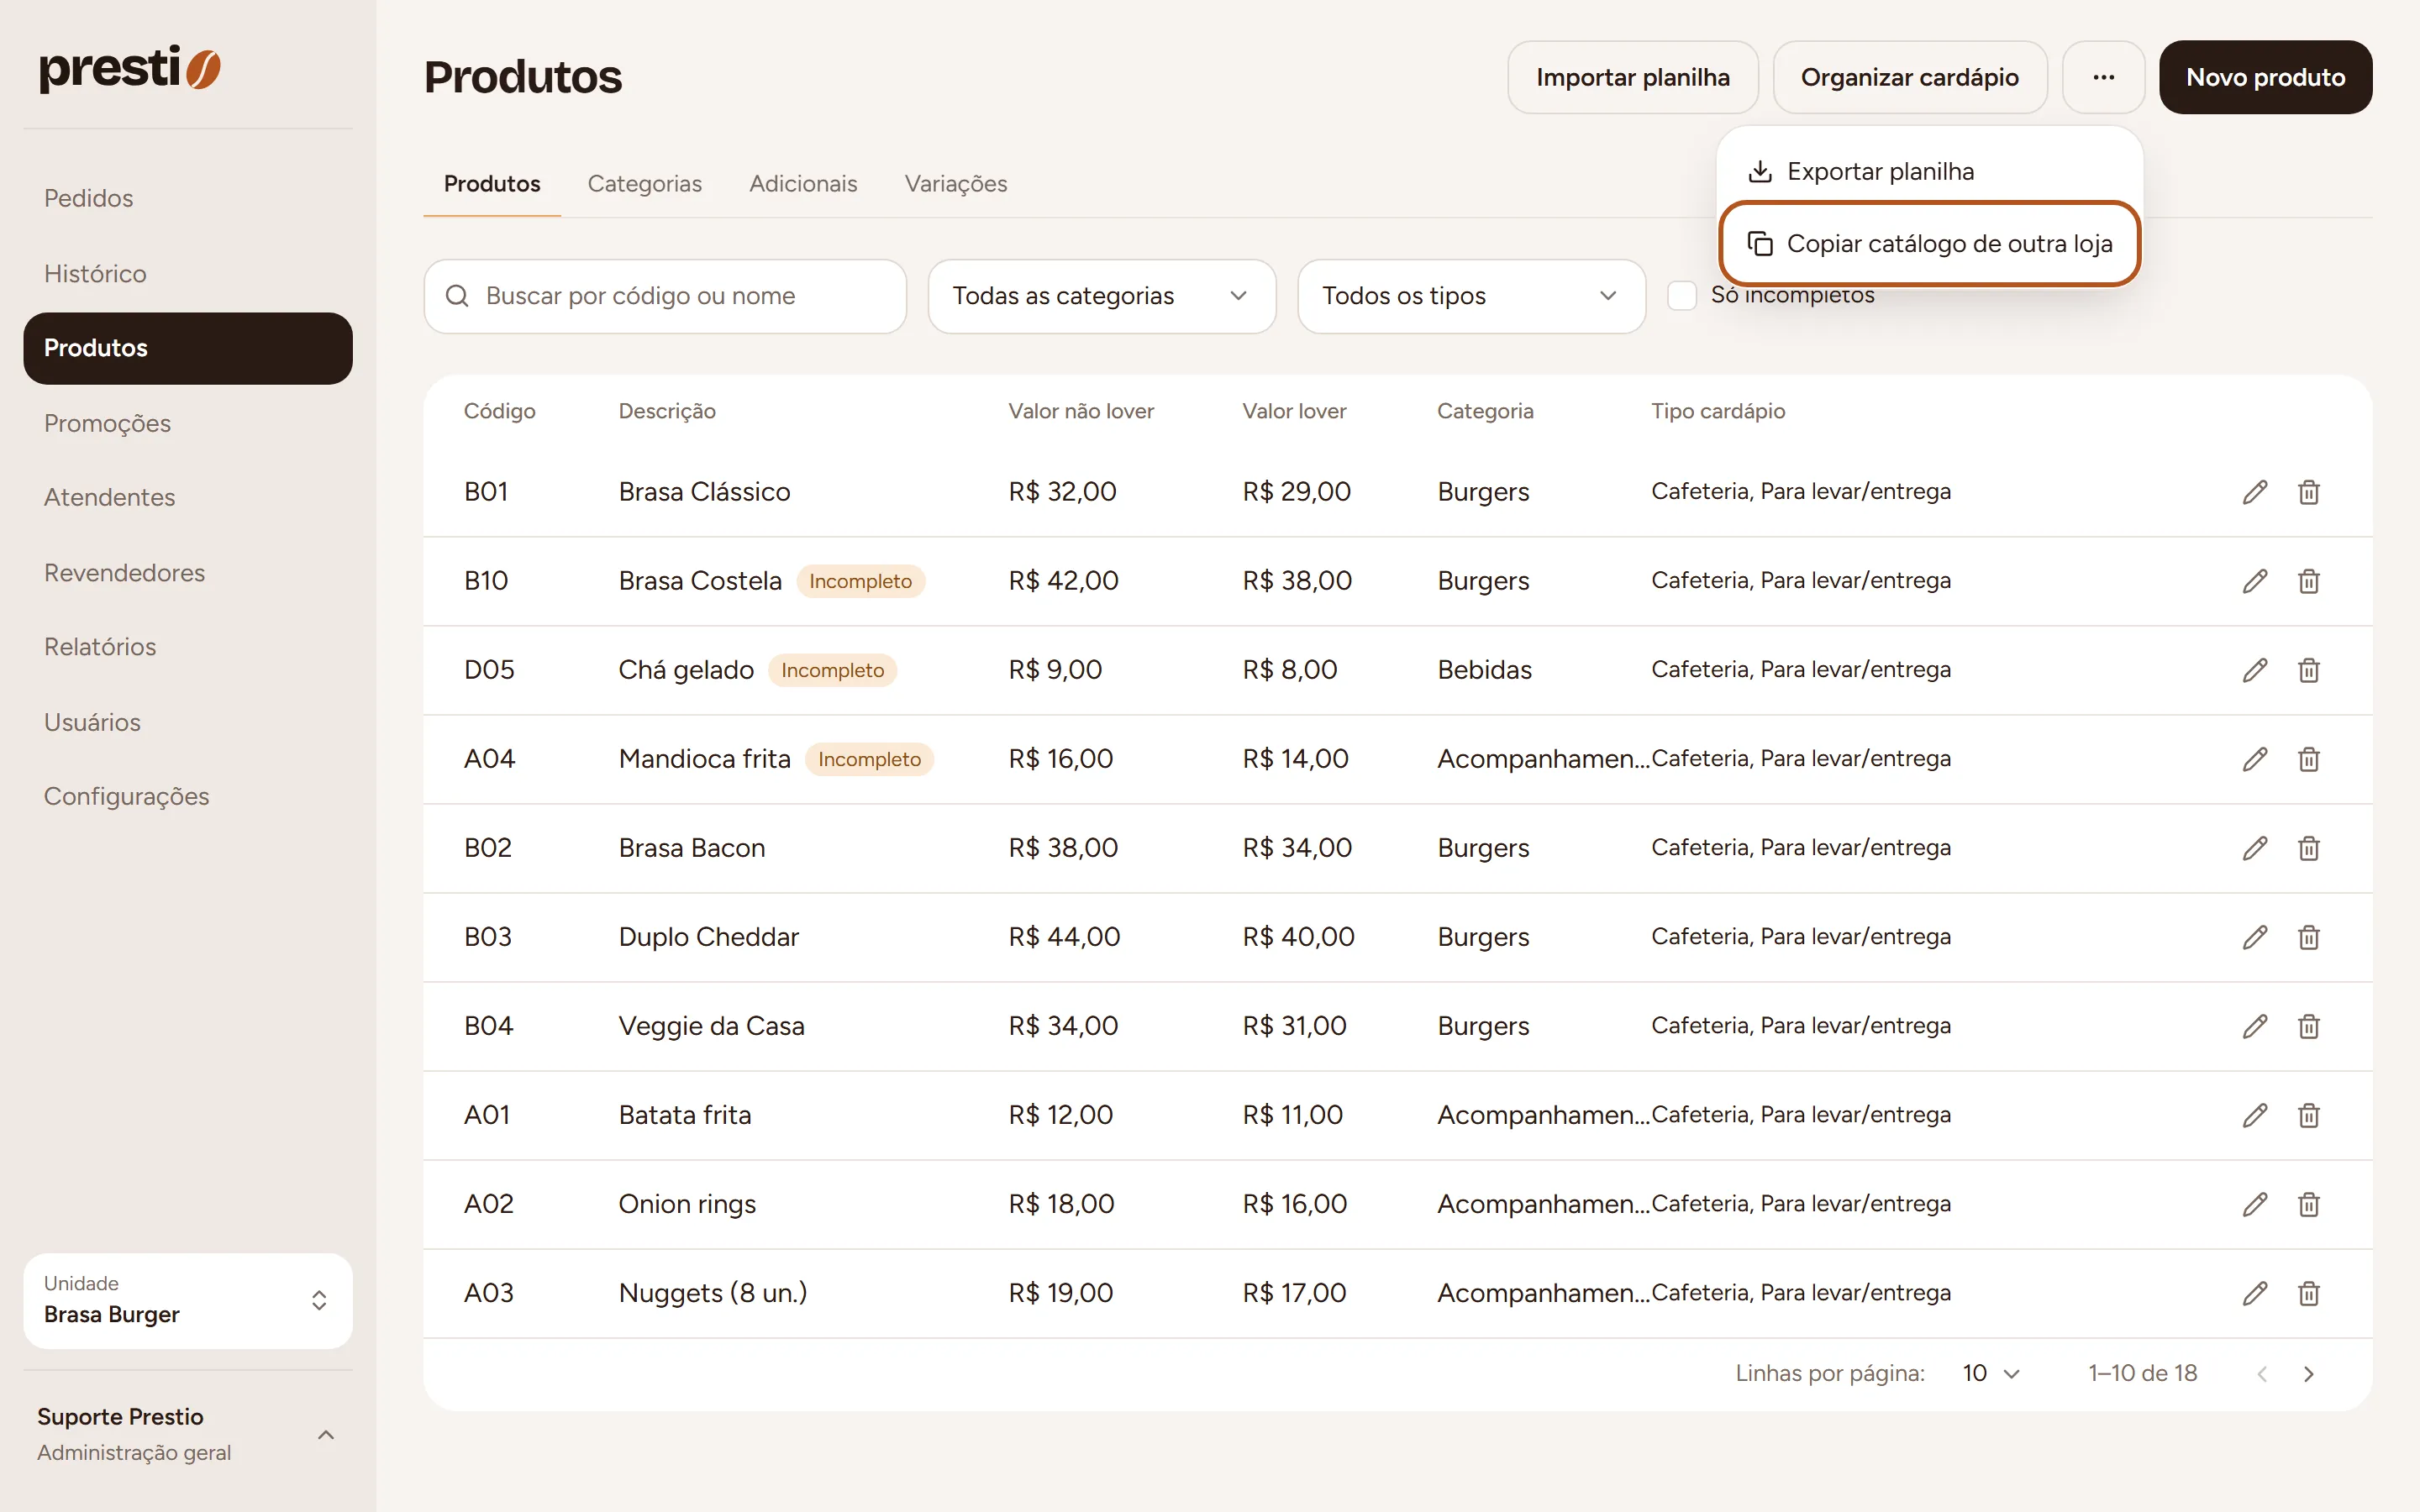Choose Copiar catálogo de outra loja
The height and width of the screenshot is (1512, 2420).
[x=1929, y=244]
